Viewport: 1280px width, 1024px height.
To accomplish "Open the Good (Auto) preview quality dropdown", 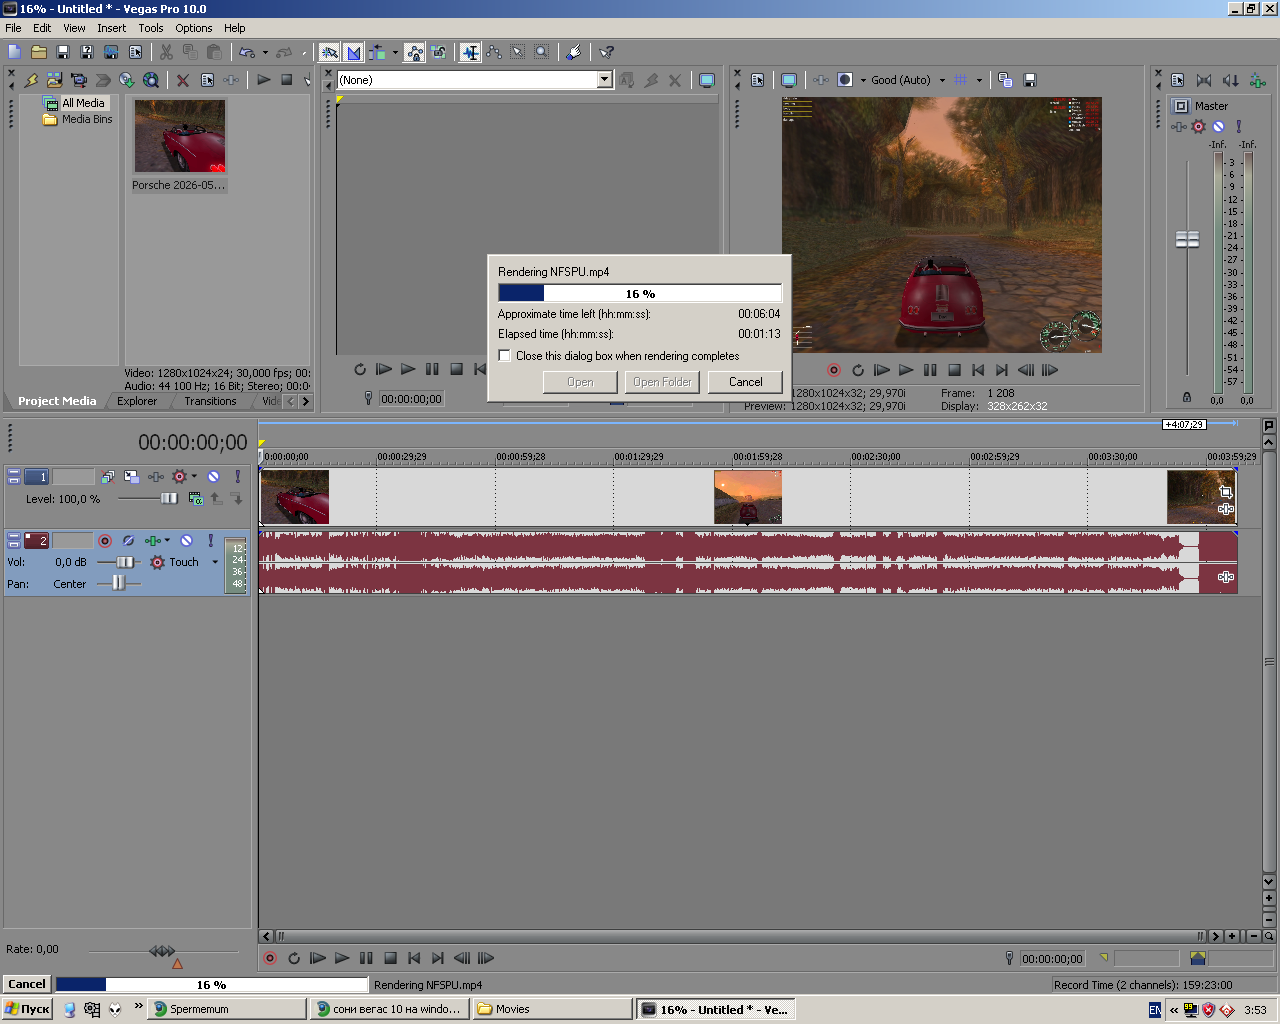I will pyautogui.click(x=942, y=80).
